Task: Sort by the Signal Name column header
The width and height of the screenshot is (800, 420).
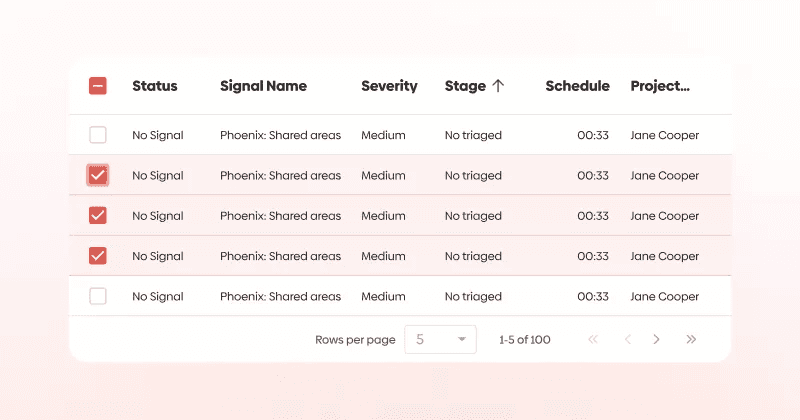Action: click(263, 86)
